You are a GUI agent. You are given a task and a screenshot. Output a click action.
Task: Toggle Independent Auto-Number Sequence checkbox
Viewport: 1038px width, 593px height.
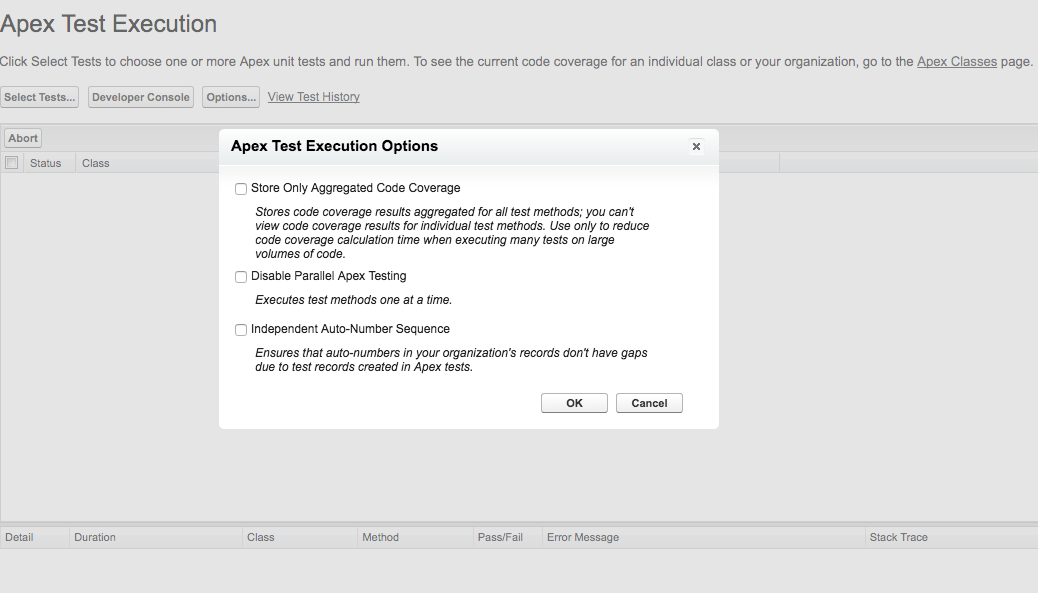click(x=241, y=330)
